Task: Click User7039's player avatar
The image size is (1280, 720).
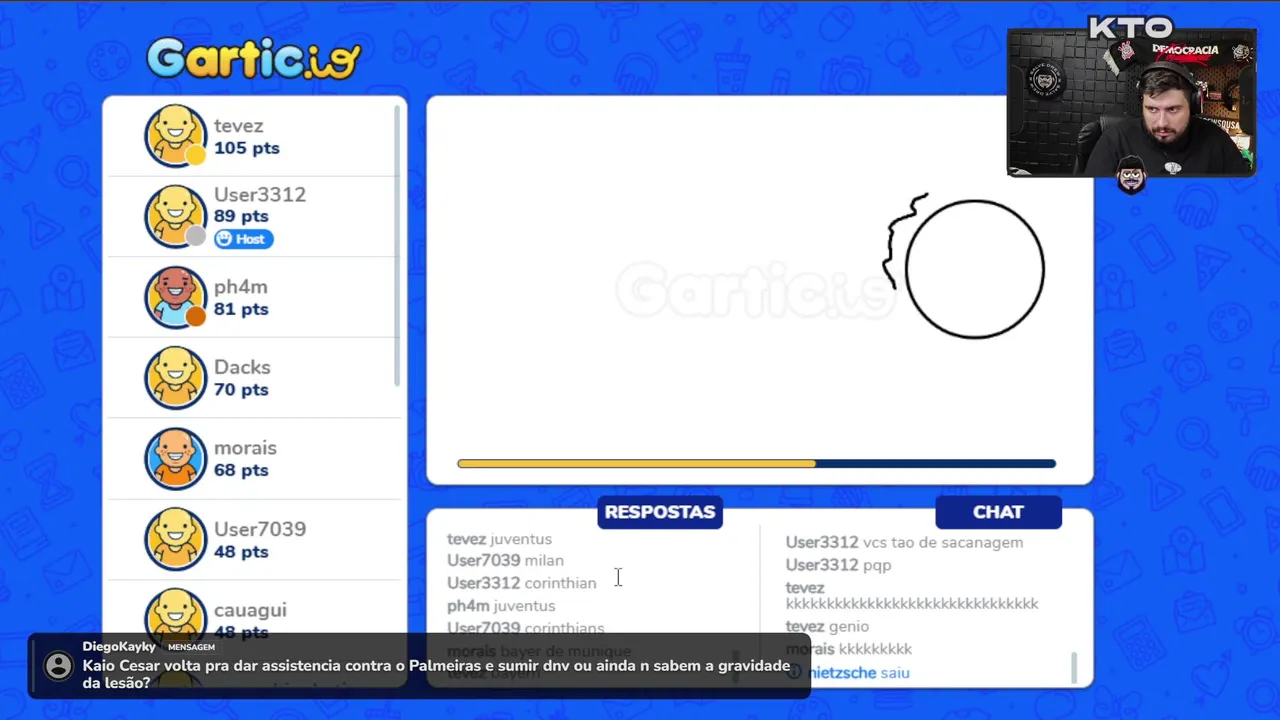Action: (176, 540)
